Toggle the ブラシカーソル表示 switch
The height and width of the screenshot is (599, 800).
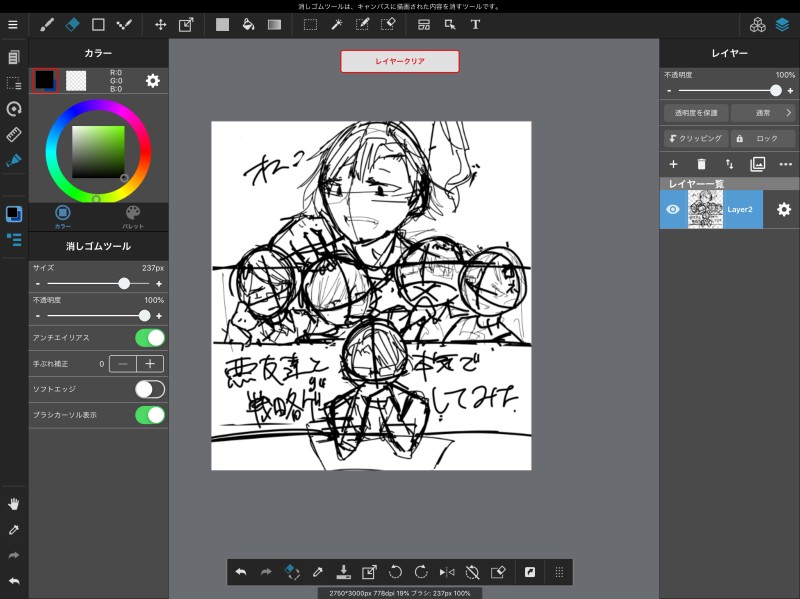coord(150,415)
